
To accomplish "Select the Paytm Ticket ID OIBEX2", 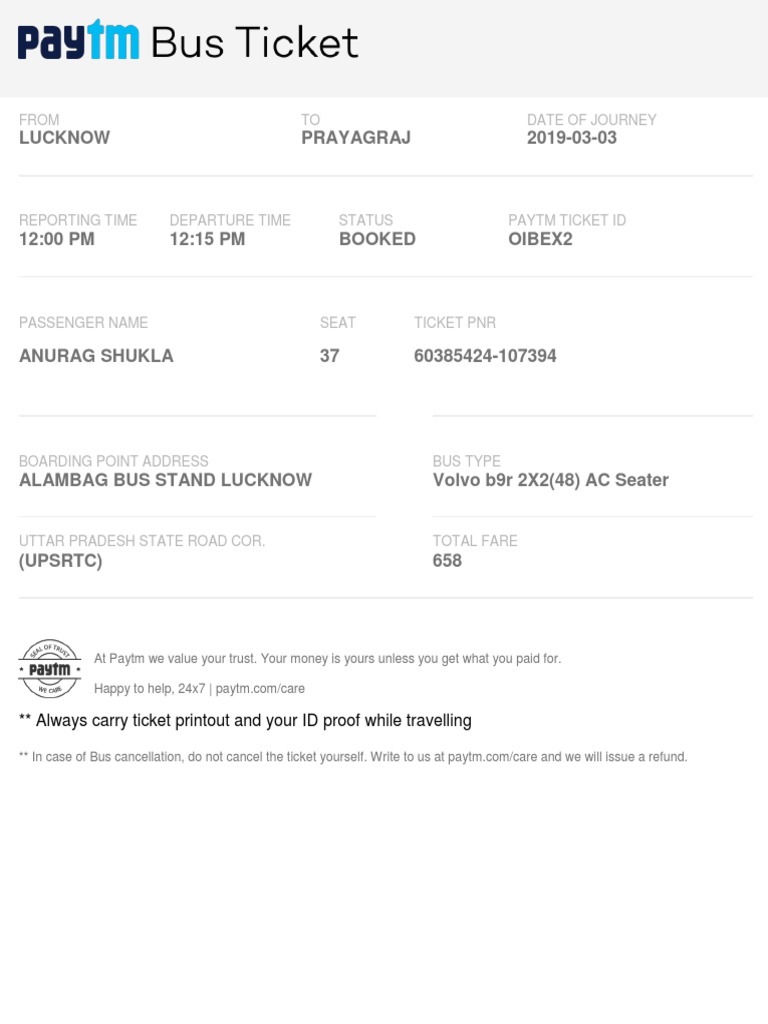I will point(540,239).
